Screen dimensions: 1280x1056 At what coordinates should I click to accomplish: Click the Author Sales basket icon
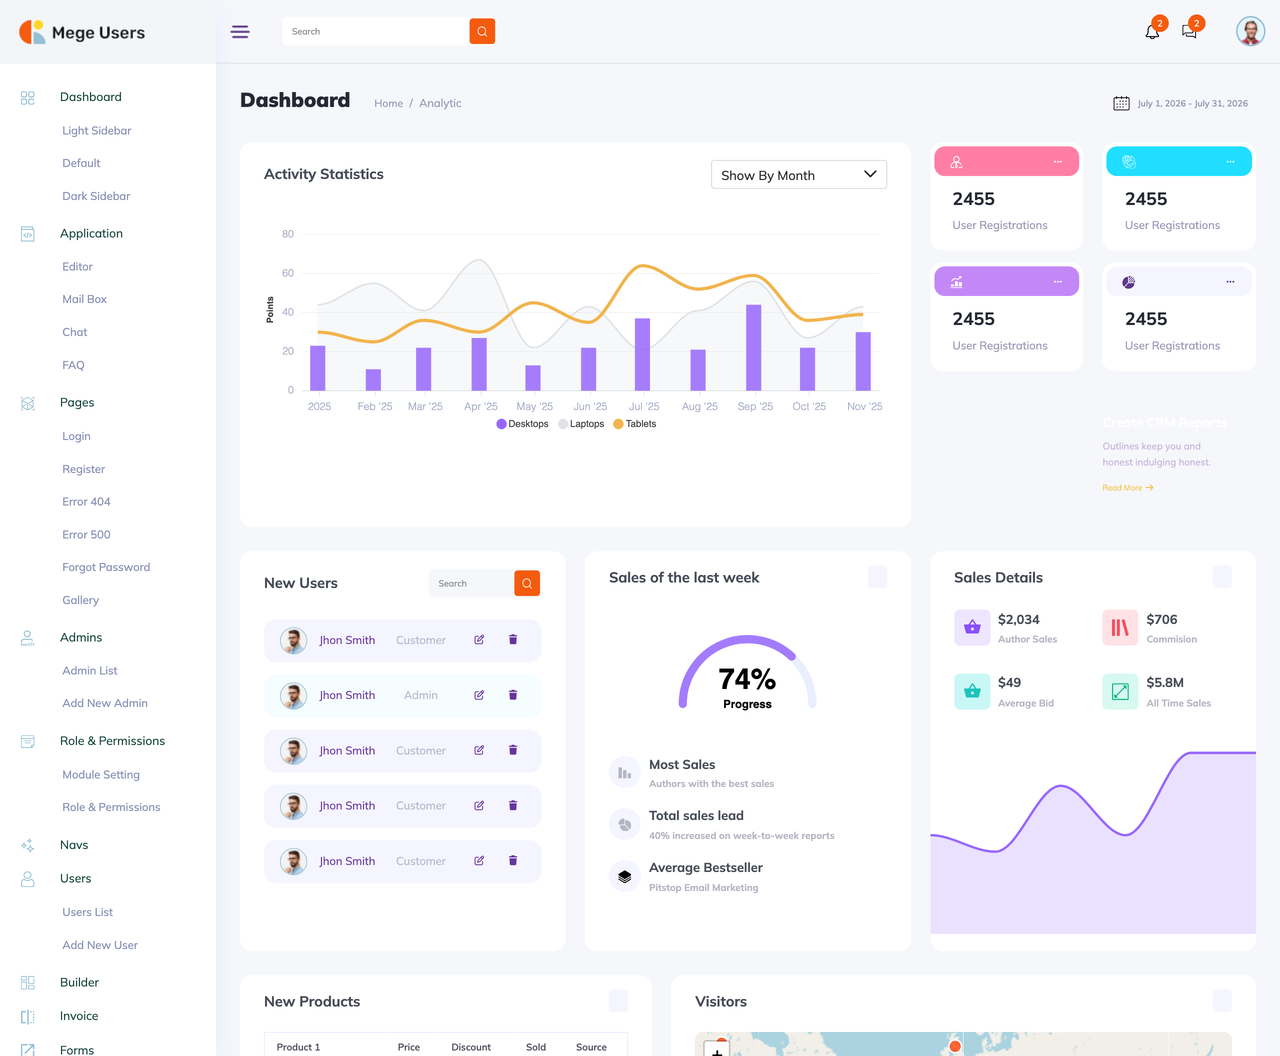(972, 628)
